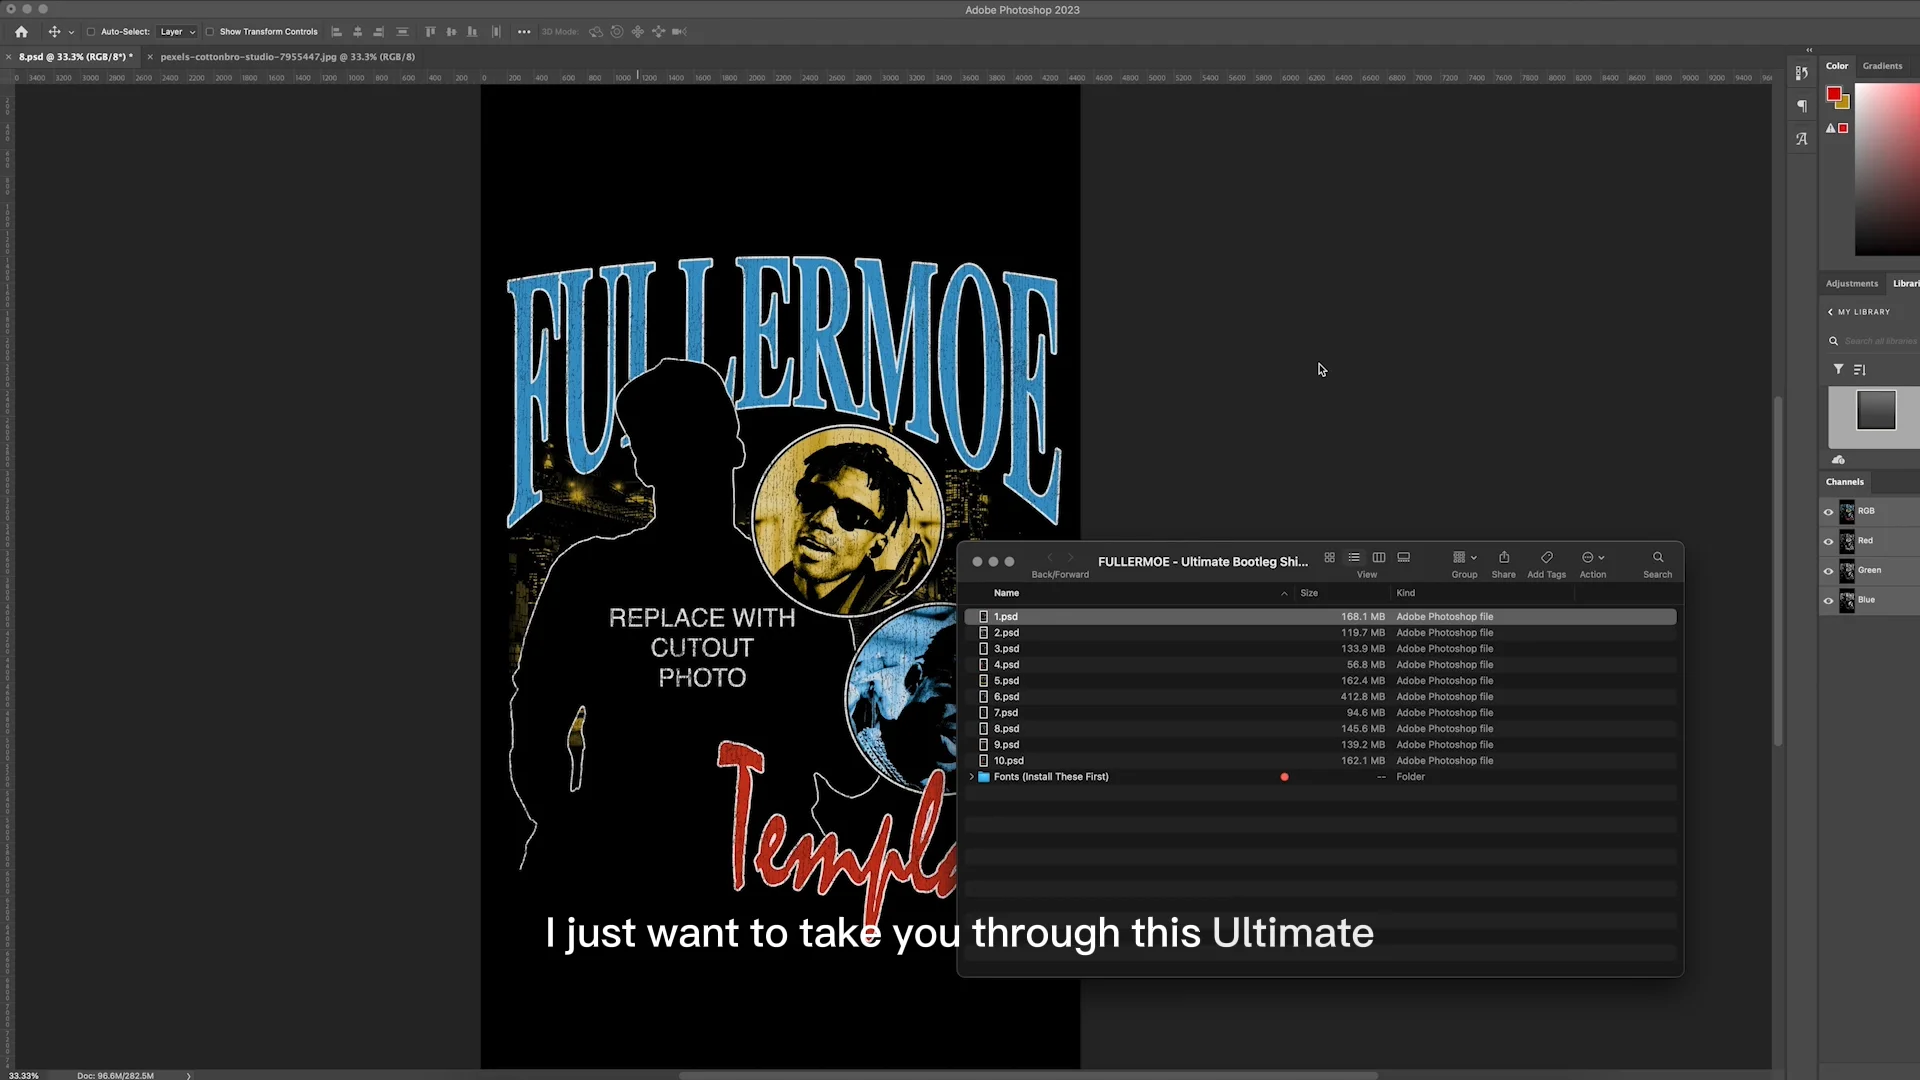1920x1080 pixels.
Task: Hide the Red channel
Action: pos(1829,541)
